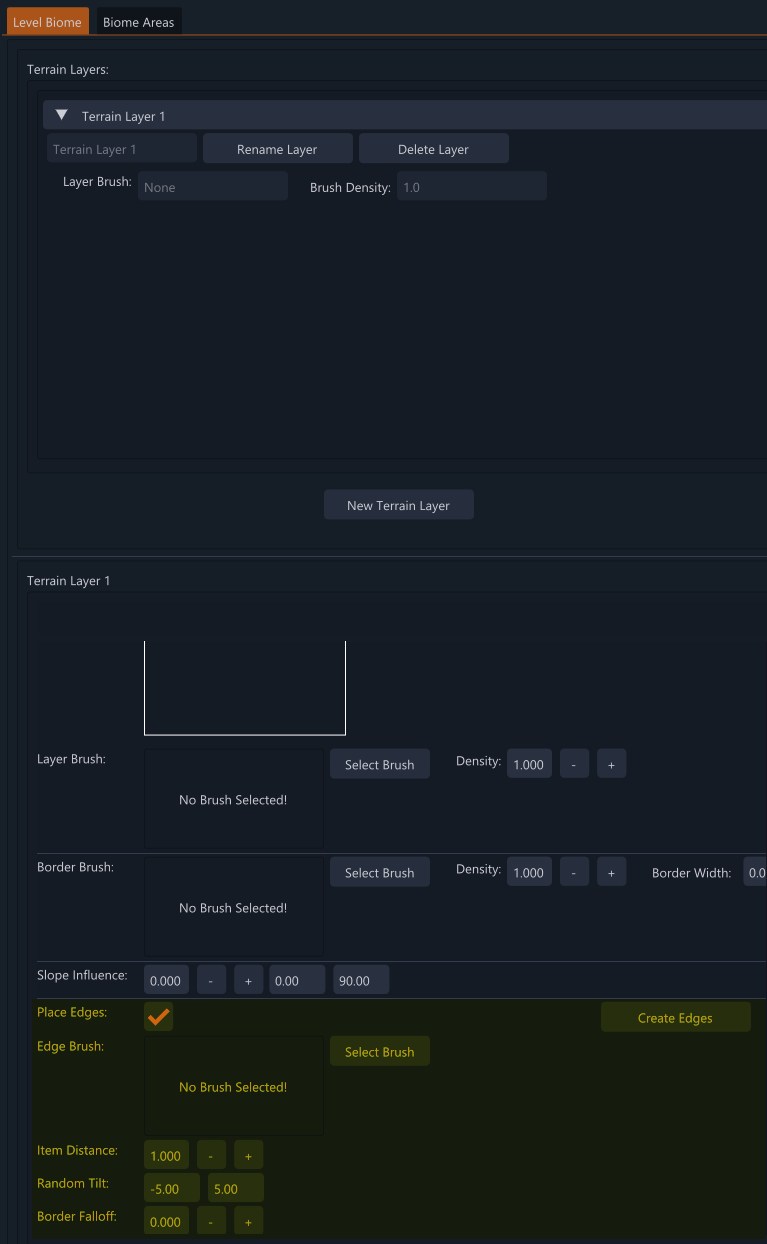
Task: Decrease Item Distance with minus button
Action: [x=211, y=1155]
